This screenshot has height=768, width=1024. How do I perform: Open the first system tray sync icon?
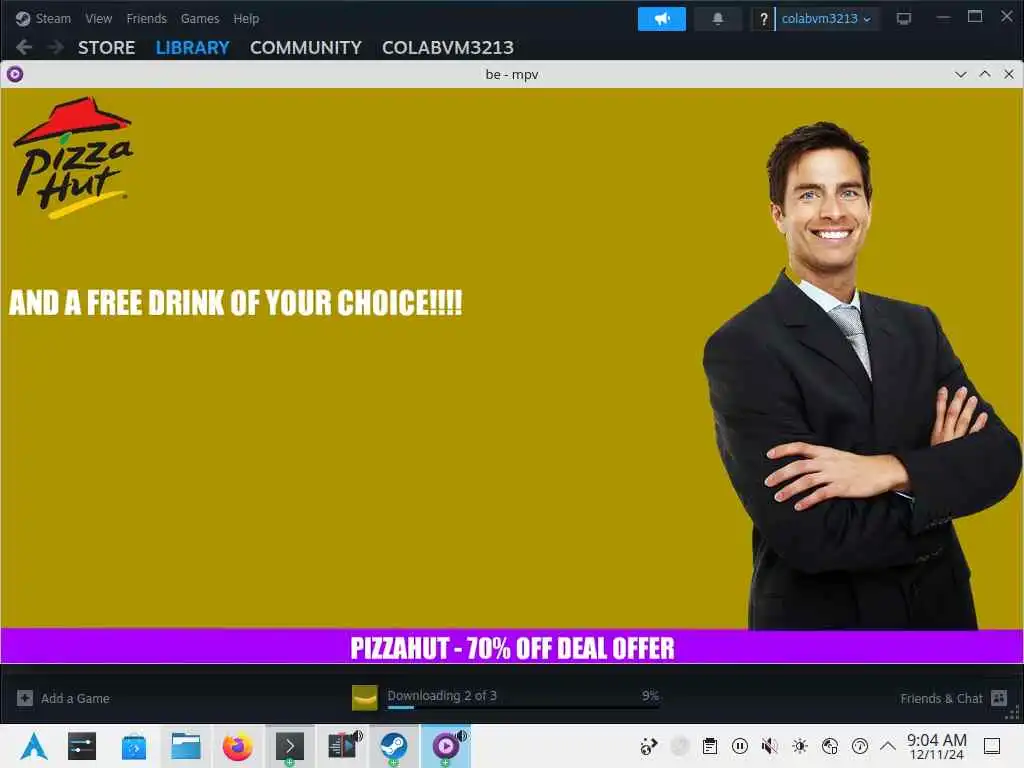coord(648,746)
